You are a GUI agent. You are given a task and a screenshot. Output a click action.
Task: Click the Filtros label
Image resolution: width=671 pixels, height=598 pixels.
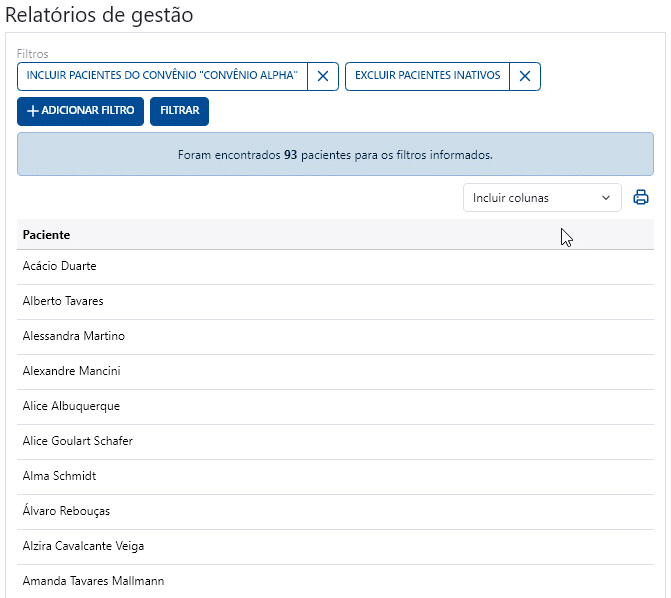[33, 54]
